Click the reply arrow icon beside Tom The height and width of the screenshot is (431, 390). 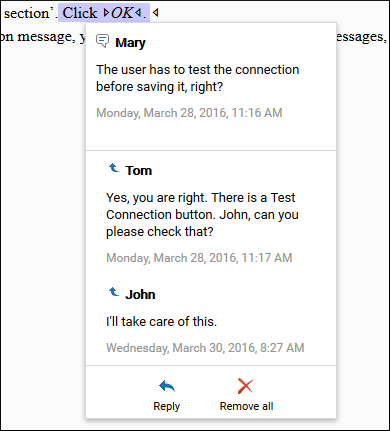(114, 168)
